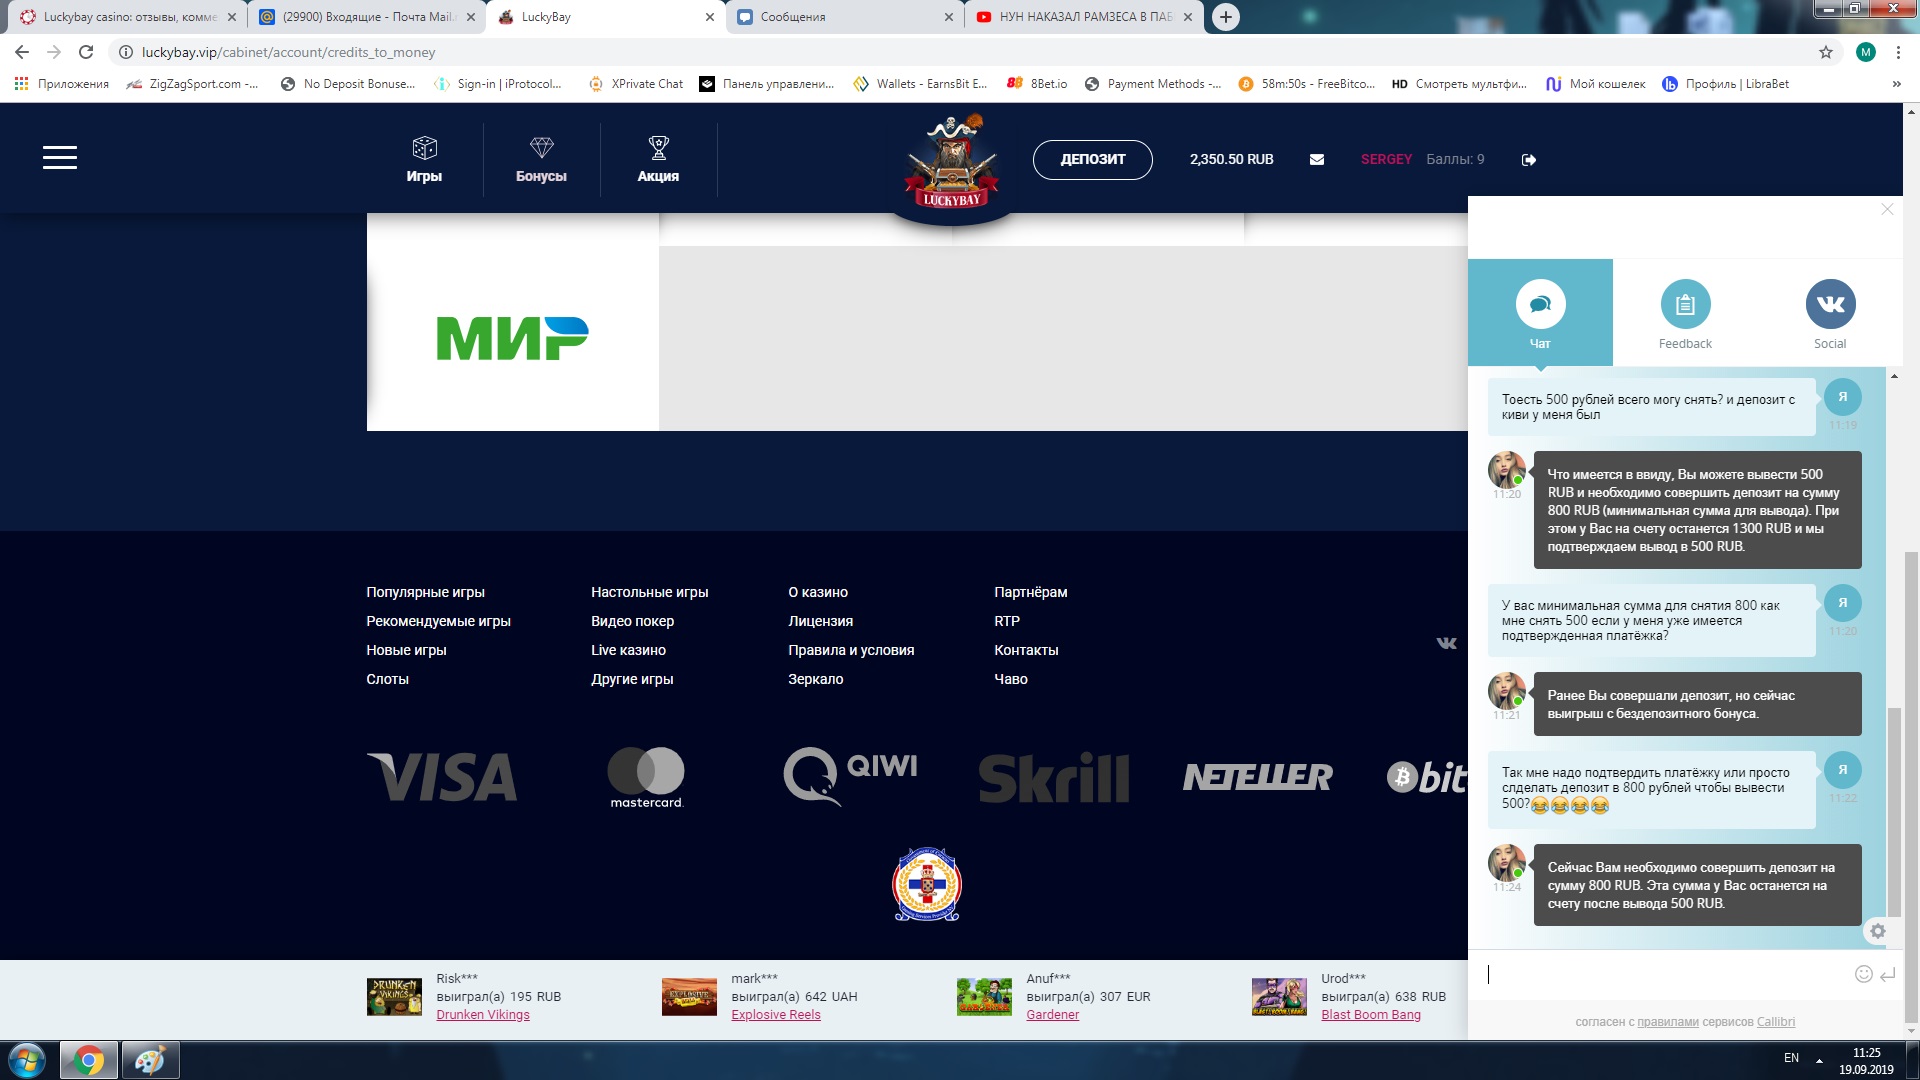
Task: Reload the page
Action: 86,52
